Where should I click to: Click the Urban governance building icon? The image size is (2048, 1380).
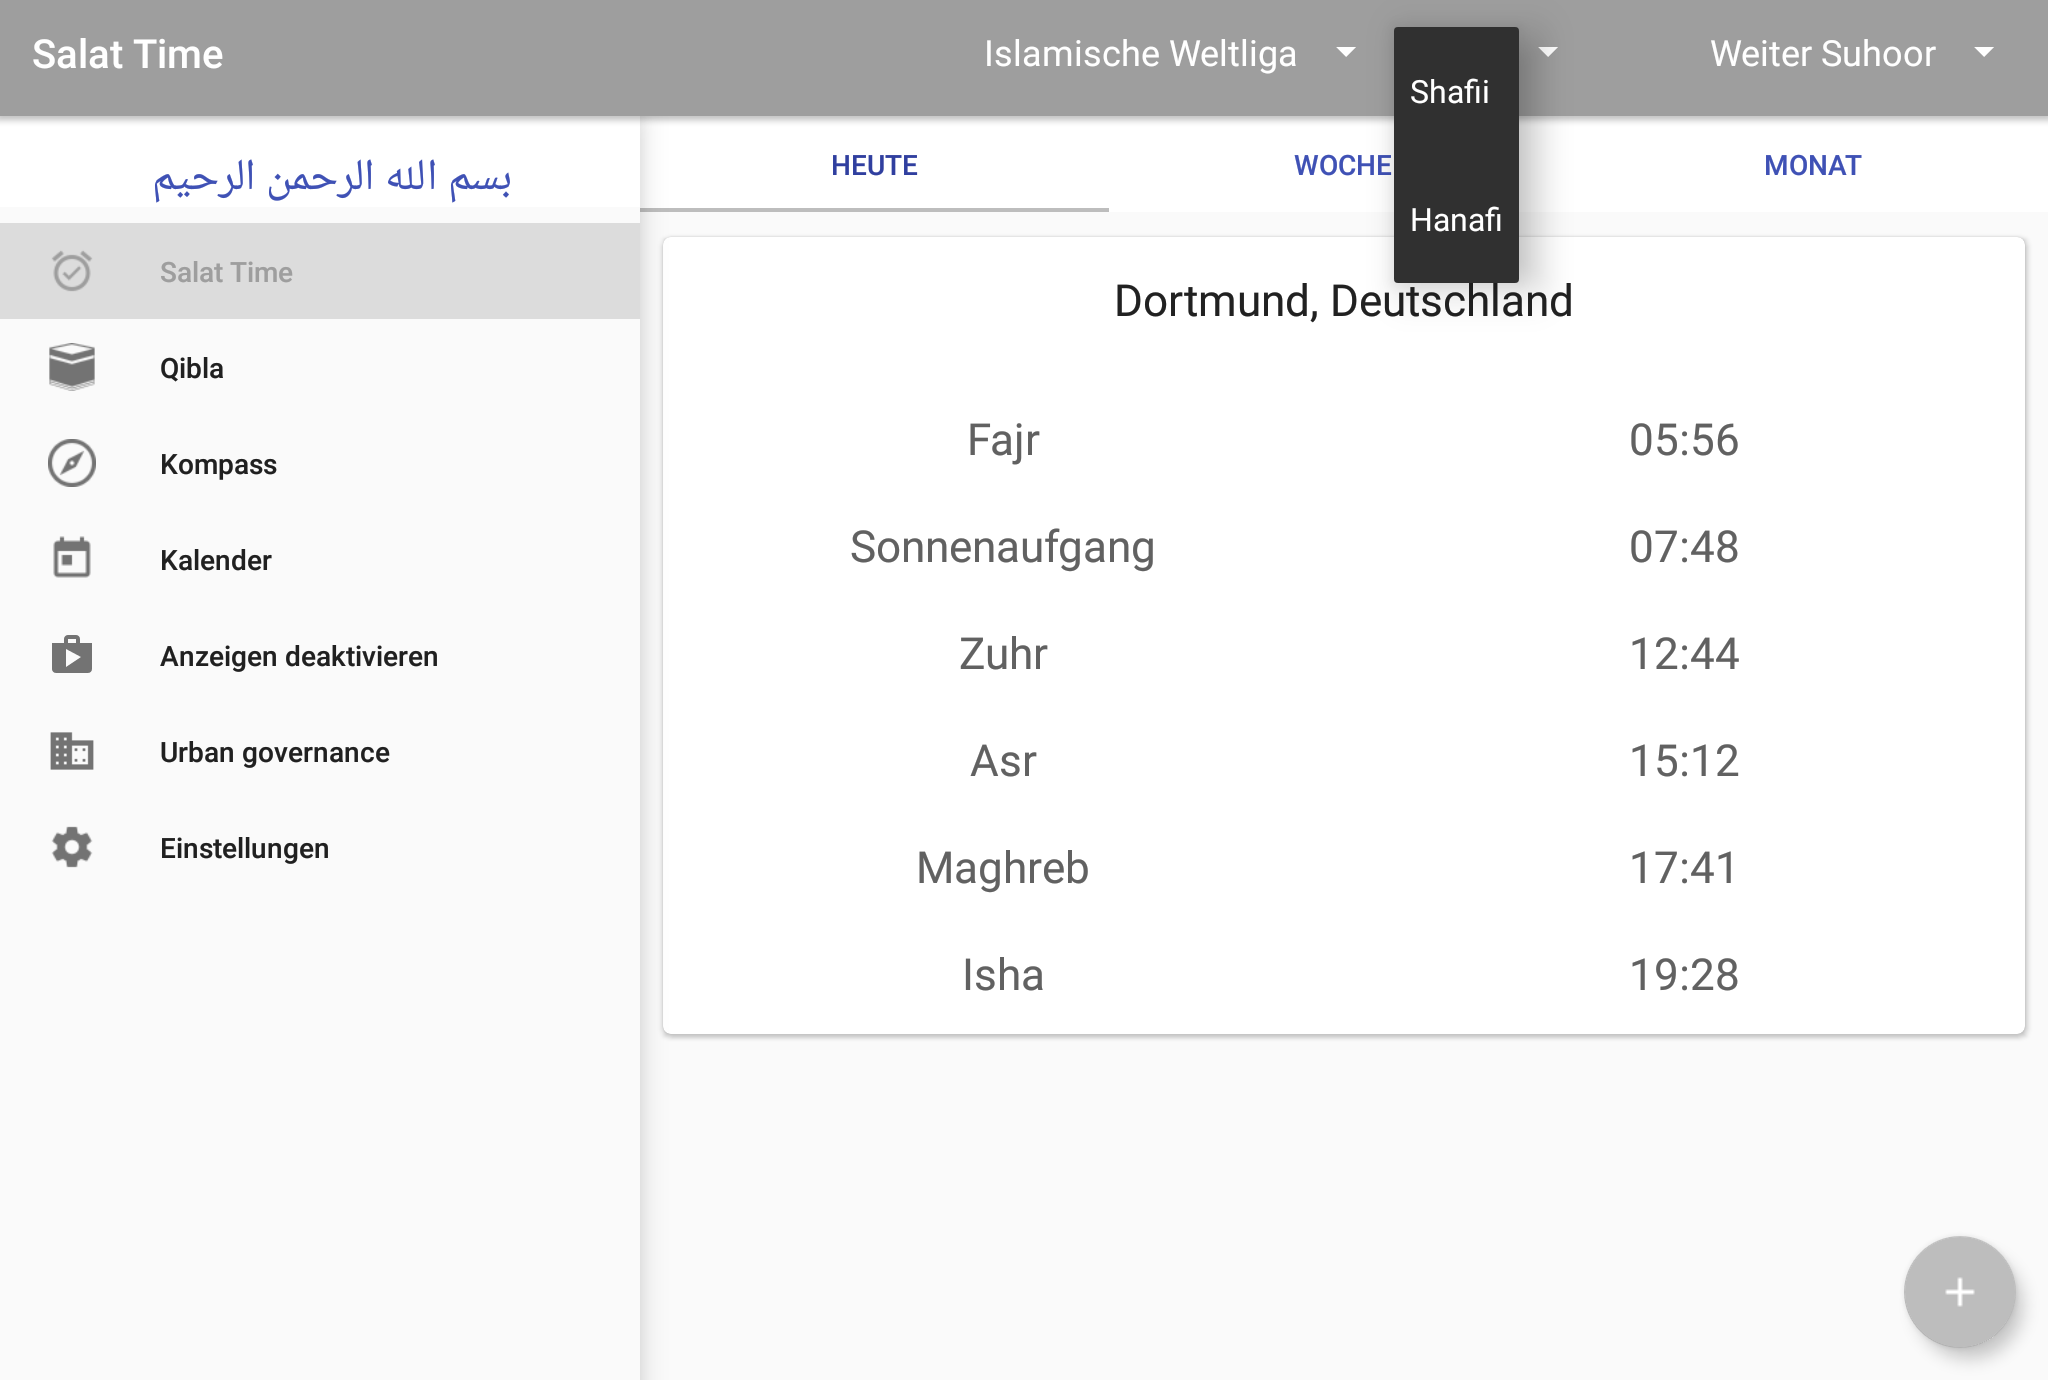(x=72, y=751)
